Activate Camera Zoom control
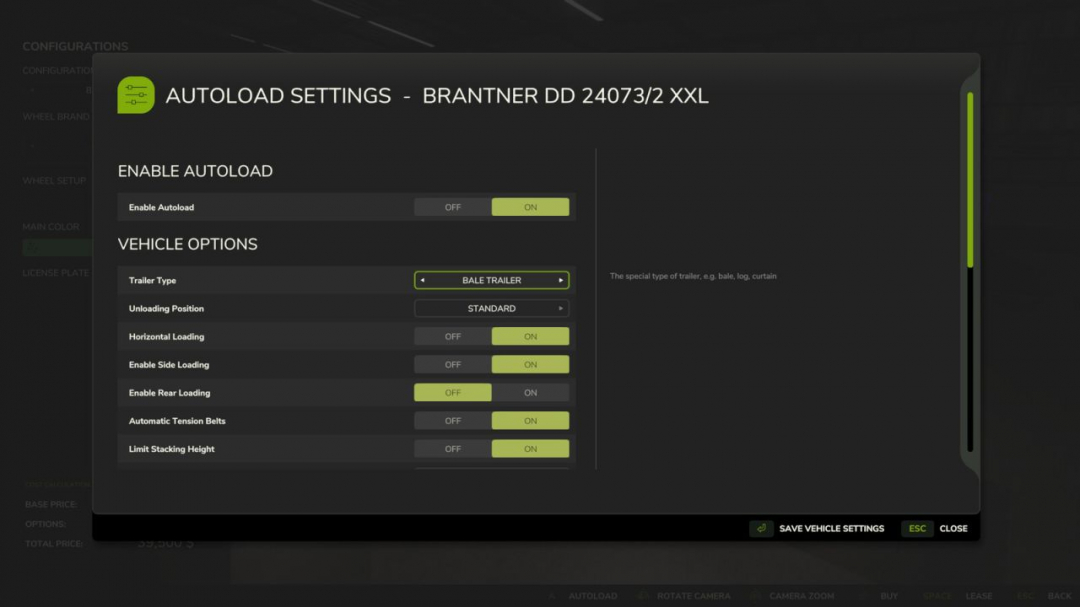Viewport: 1080px width, 607px height. pos(800,595)
